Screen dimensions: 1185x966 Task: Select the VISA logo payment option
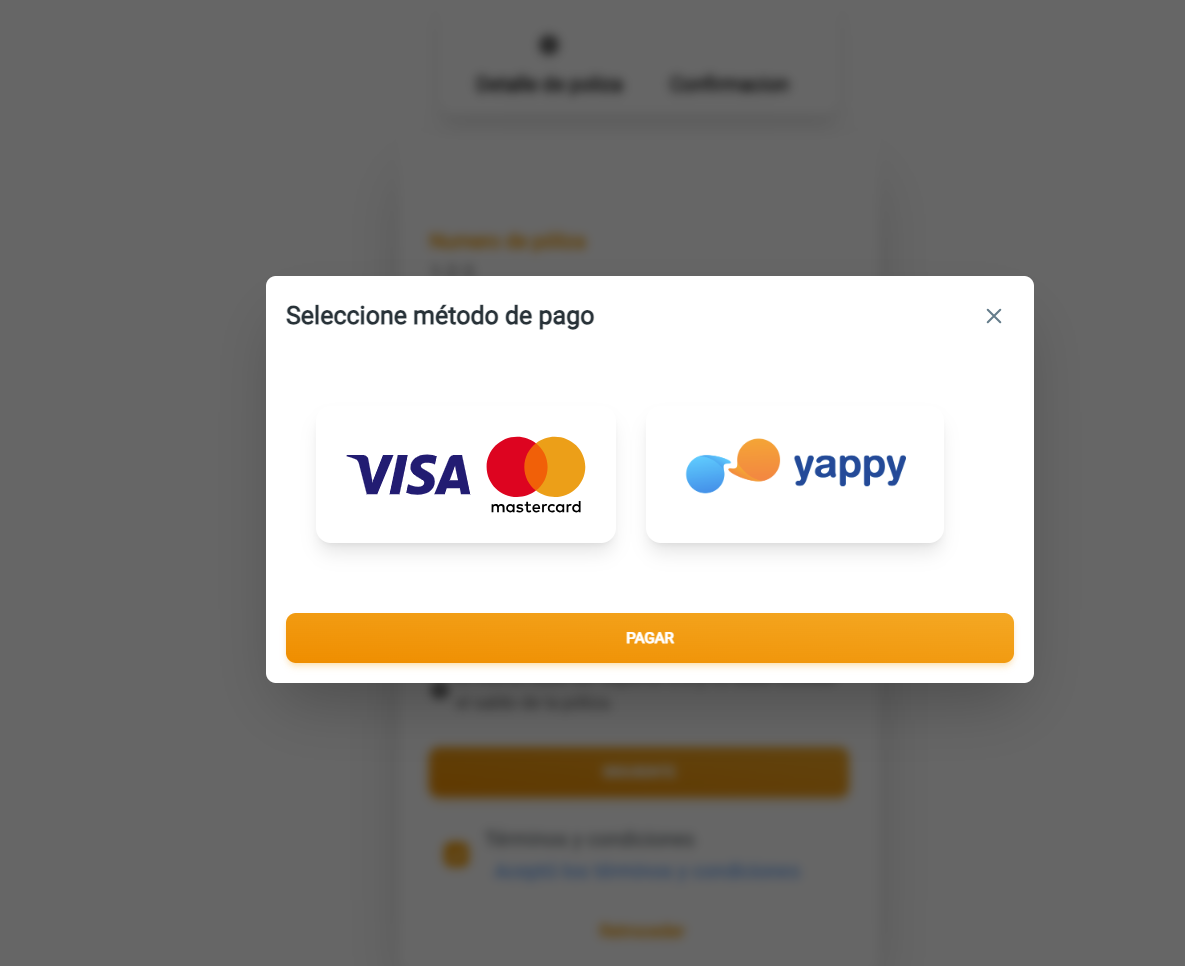[409, 474]
